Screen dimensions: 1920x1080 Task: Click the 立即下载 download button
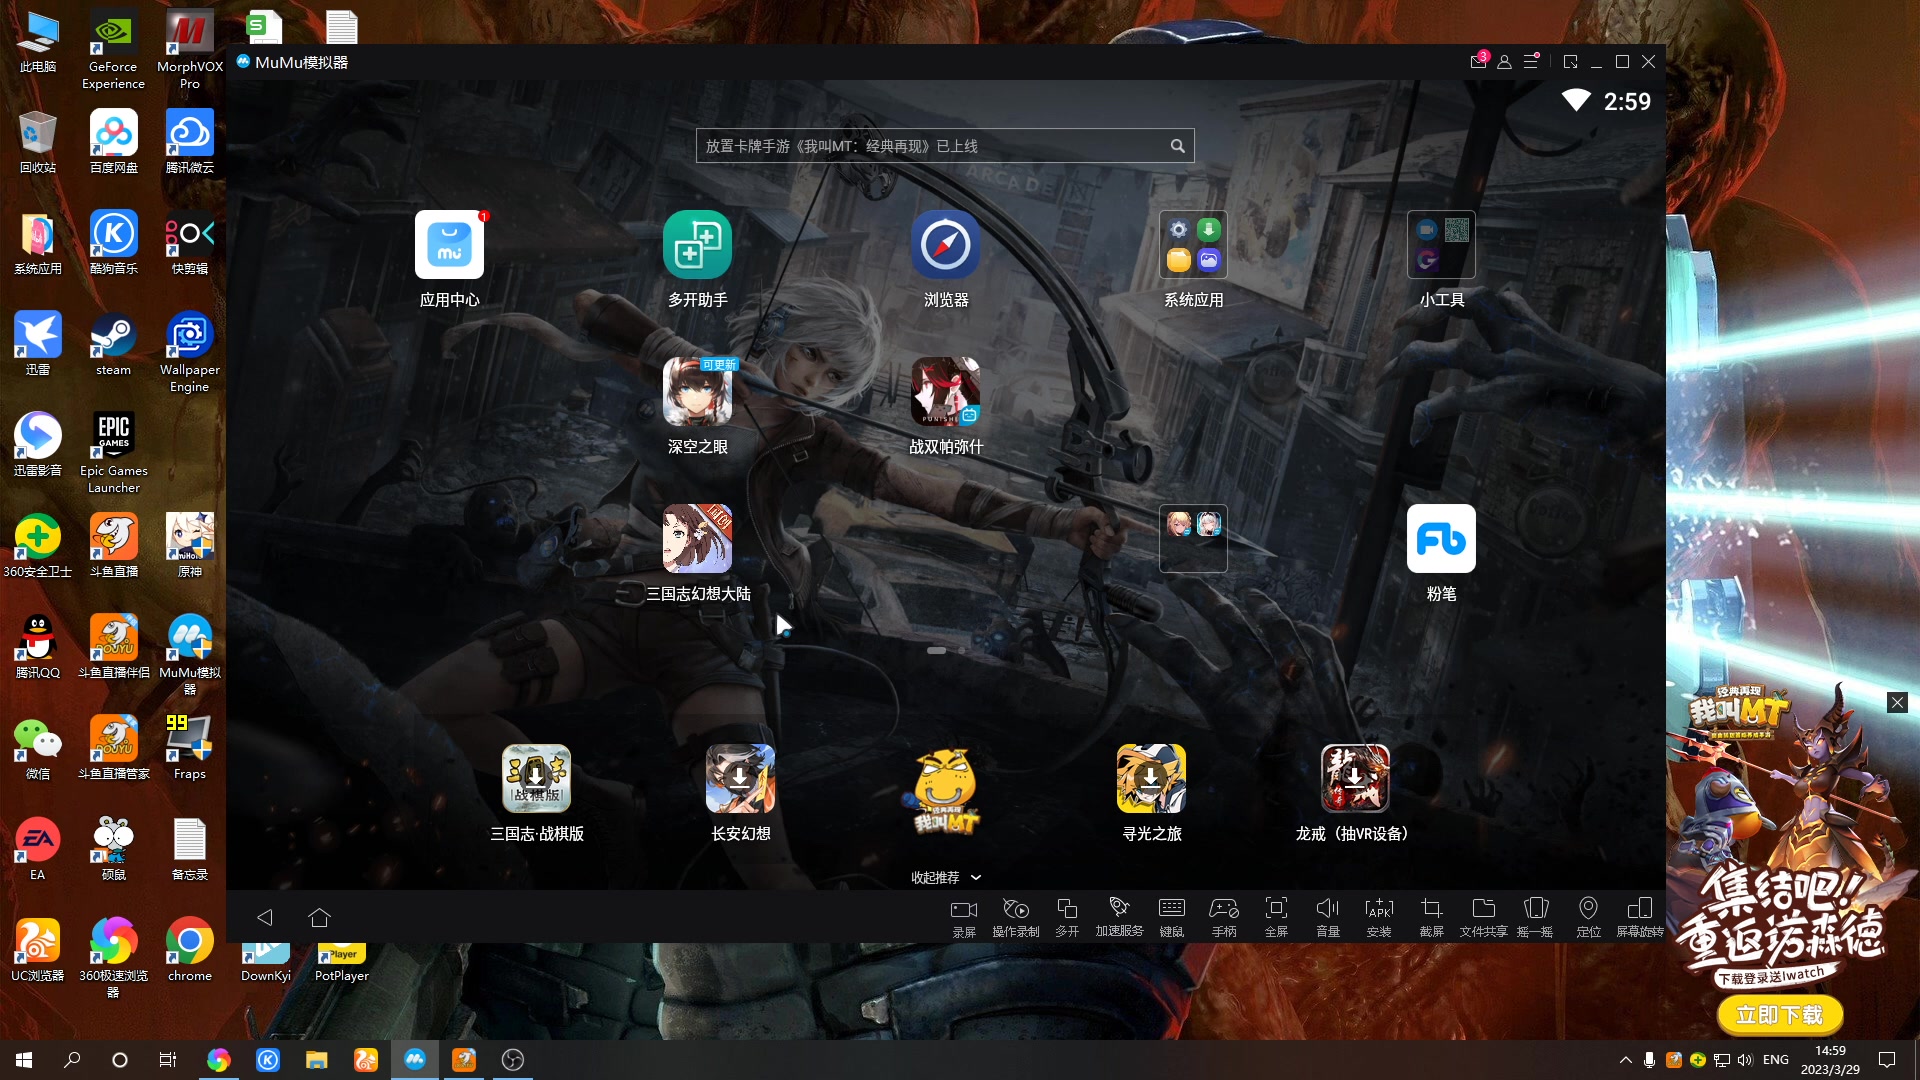click(1780, 1015)
